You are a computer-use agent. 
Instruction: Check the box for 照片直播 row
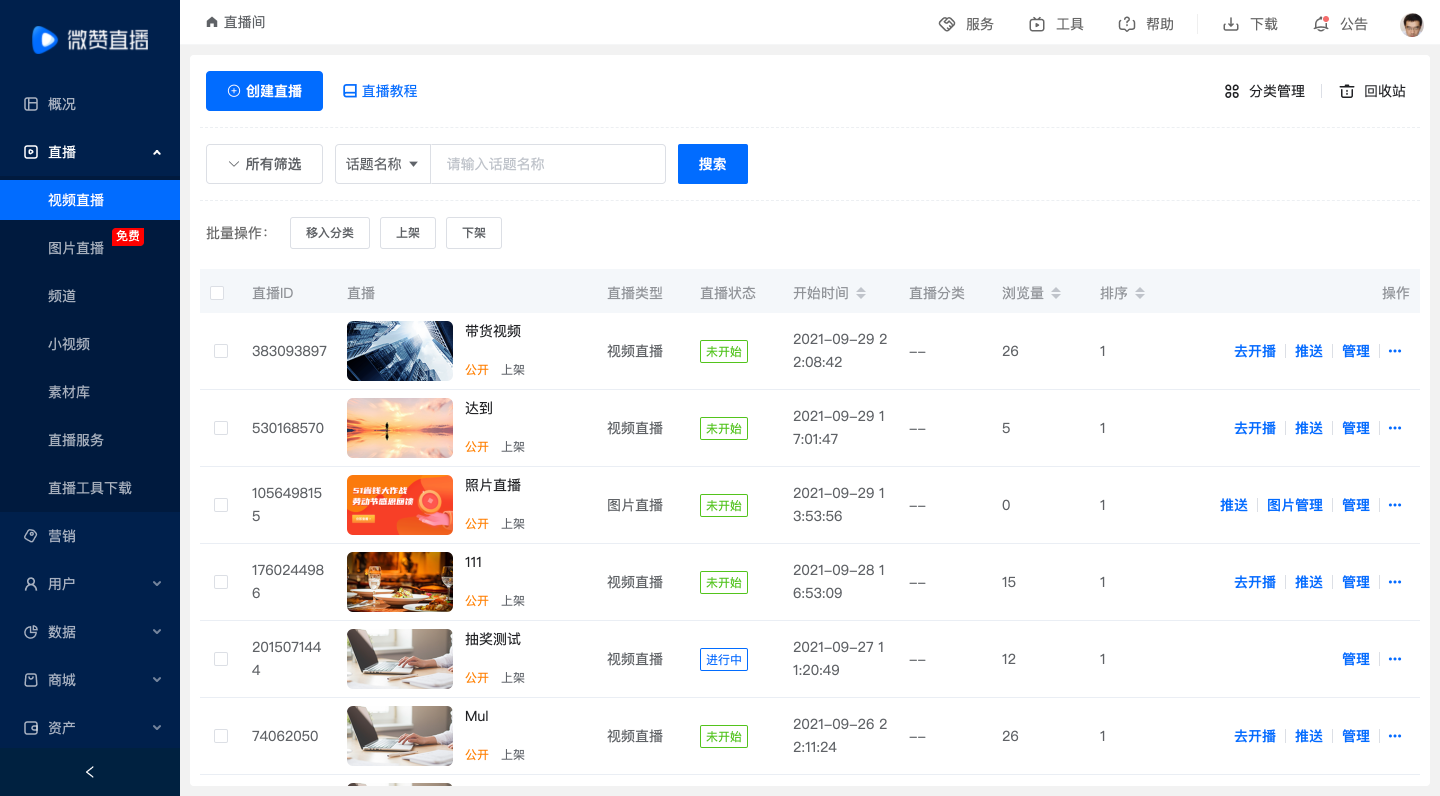[221, 505]
